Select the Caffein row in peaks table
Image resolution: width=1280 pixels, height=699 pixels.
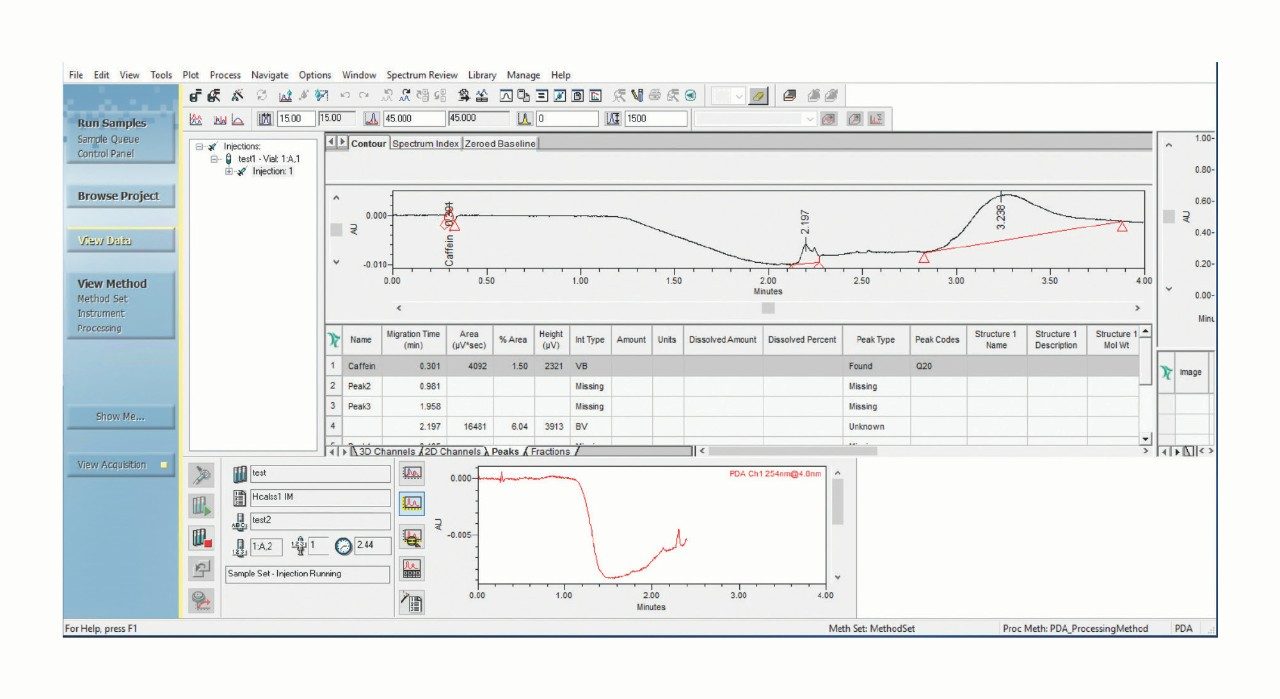361,367
